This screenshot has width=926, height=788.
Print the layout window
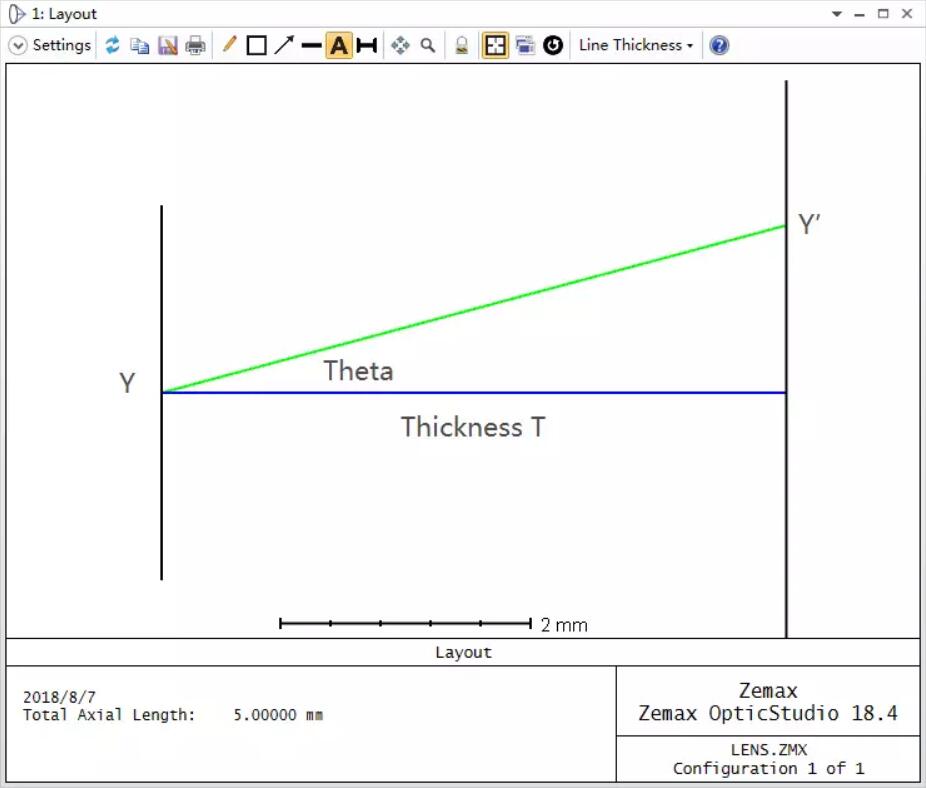pos(196,45)
